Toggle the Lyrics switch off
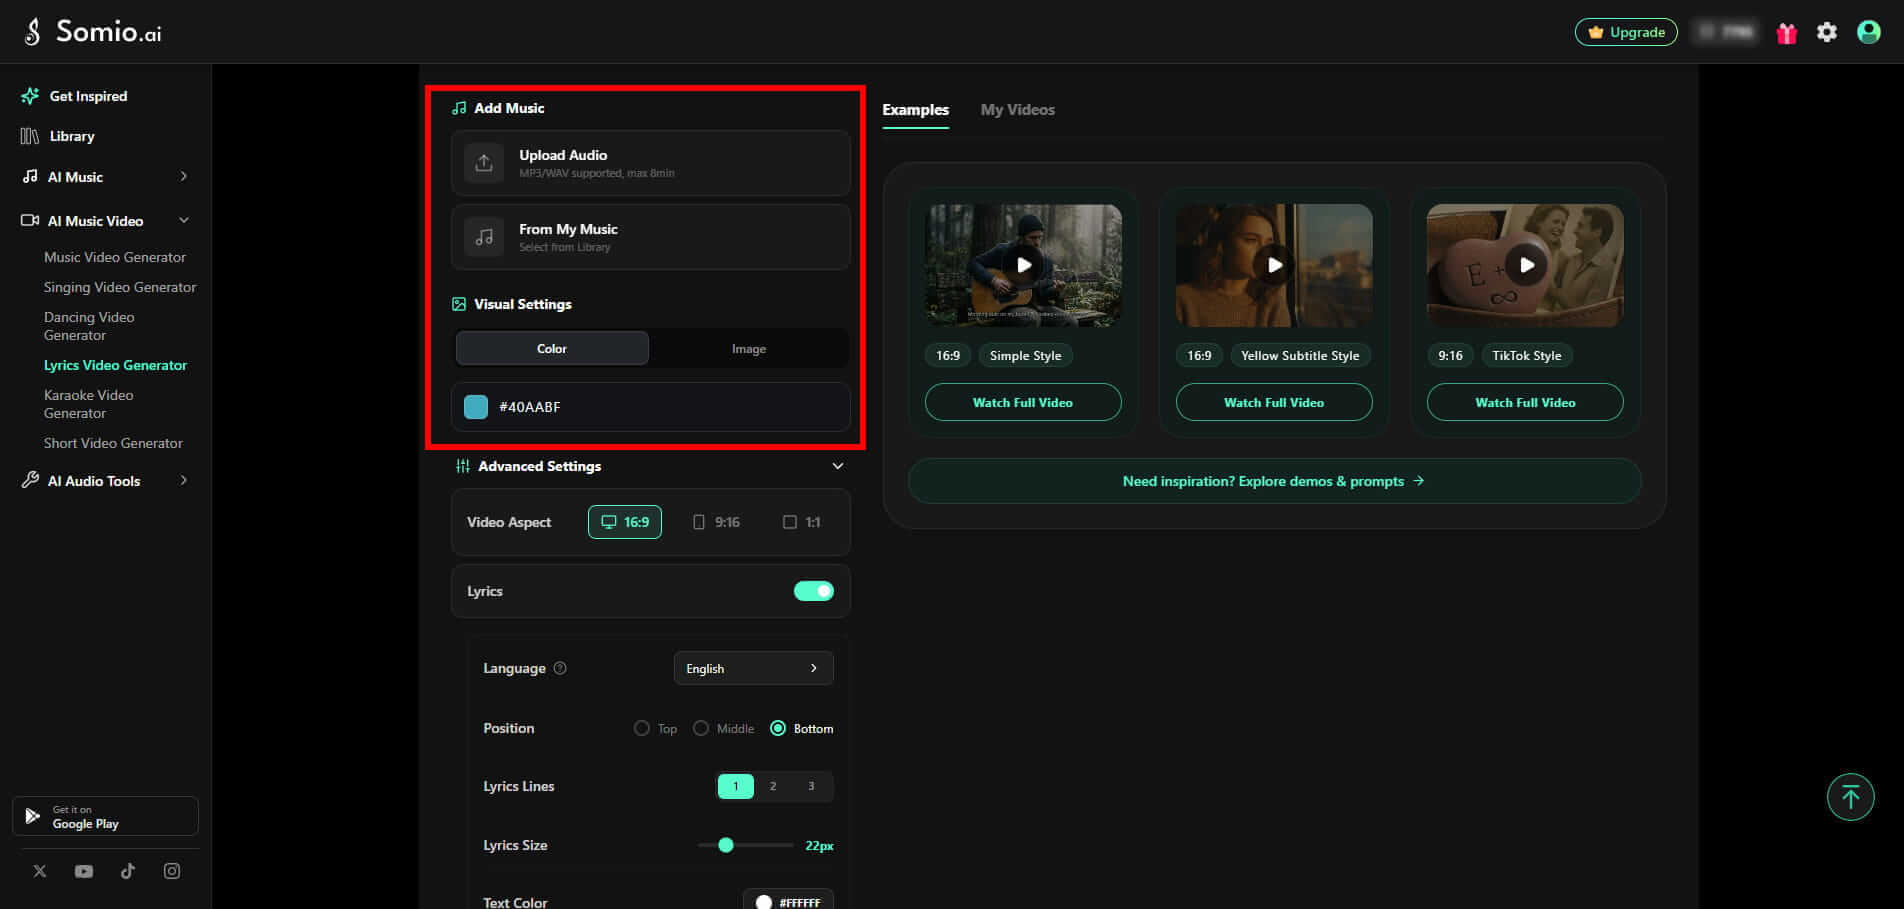The width and height of the screenshot is (1904, 909). pyautogui.click(x=814, y=591)
